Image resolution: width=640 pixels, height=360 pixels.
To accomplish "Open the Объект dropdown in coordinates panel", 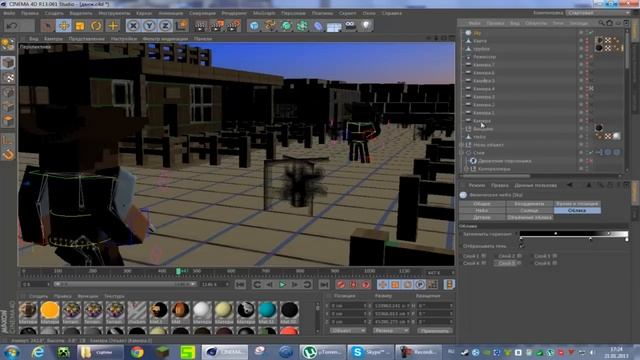I will click(x=348, y=330).
